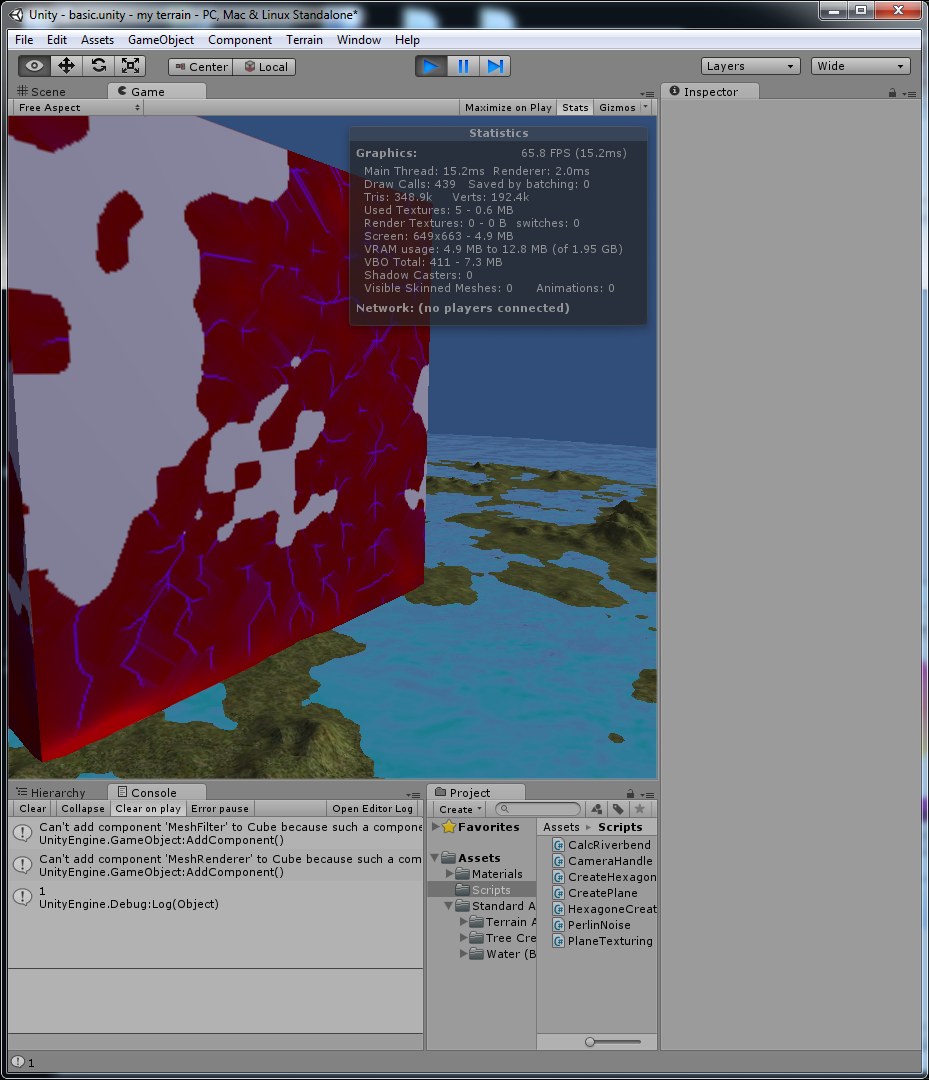Viewport: 929px width, 1080px height.
Task: Toggle Clear on play in Console
Action: coord(148,809)
